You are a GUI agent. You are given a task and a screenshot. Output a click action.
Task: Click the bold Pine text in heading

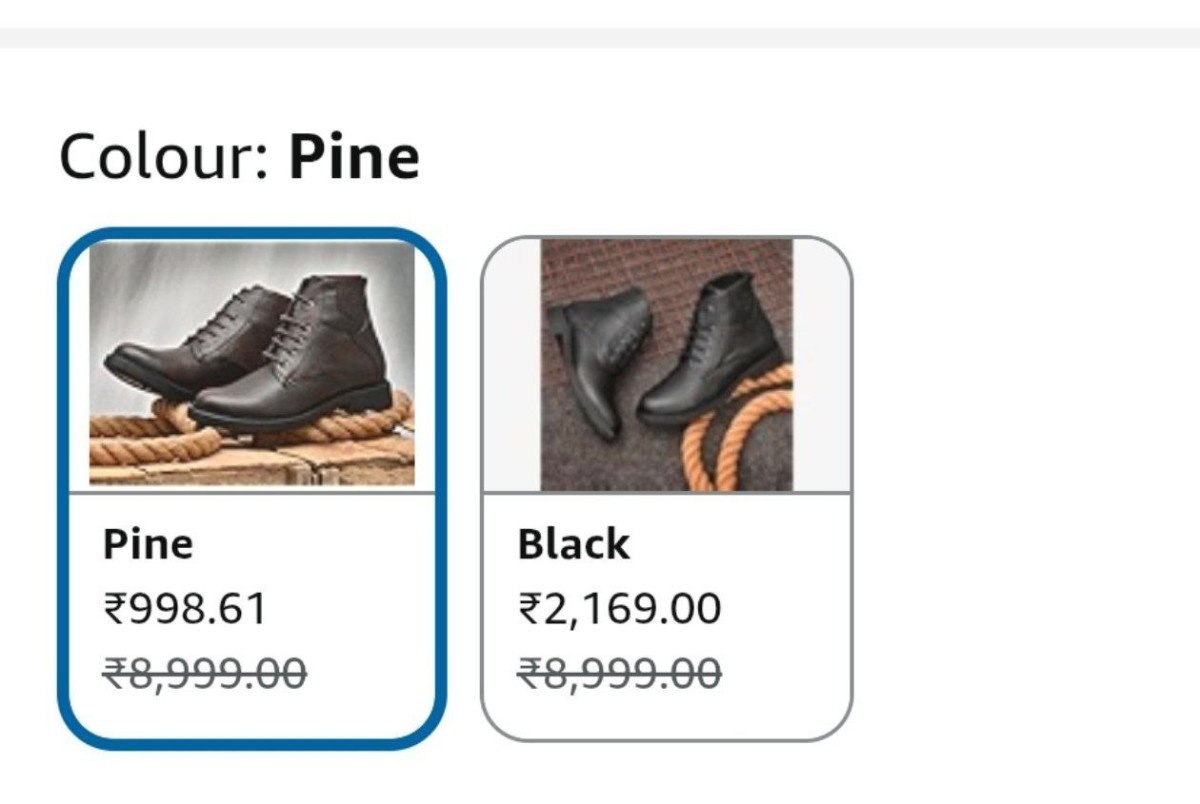[355, 153]
